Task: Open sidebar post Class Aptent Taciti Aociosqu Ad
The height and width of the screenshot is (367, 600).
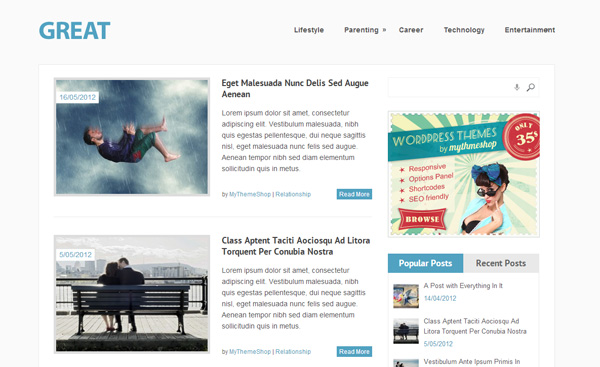Action: [x=475, y=326]
